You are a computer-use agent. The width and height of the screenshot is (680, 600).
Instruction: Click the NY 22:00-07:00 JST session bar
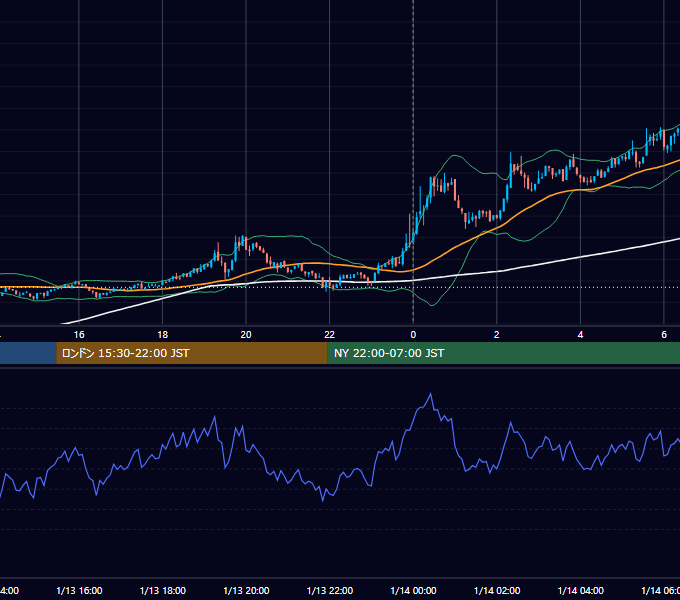pyautogui.click(x=503, y=353)
